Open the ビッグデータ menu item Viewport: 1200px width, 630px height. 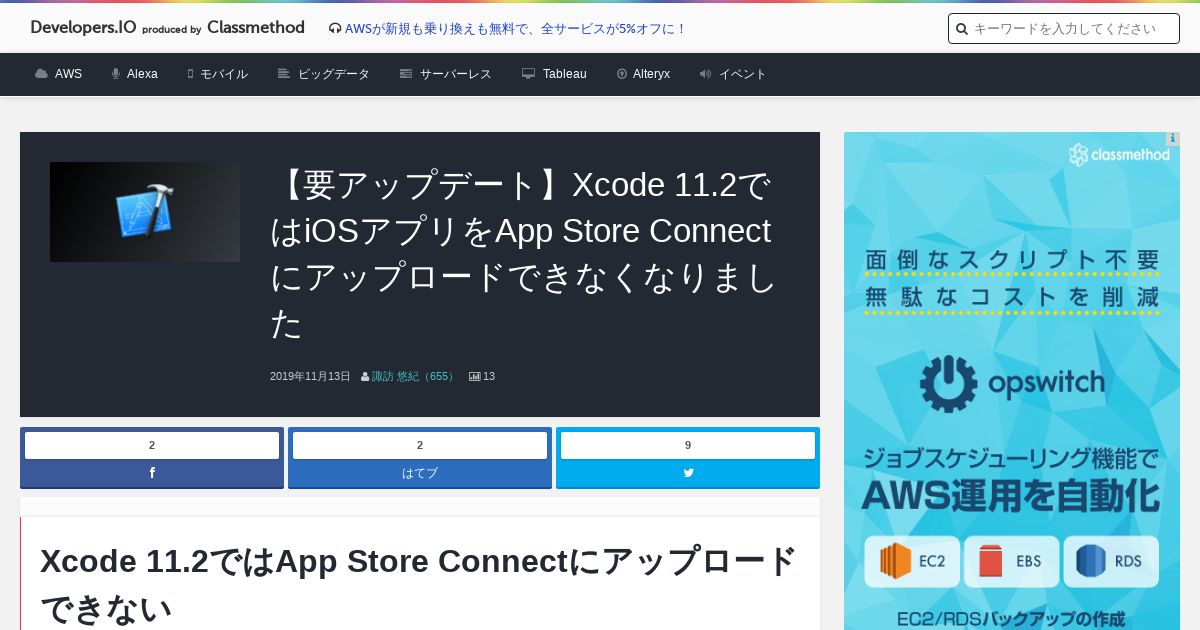point(334,74)
